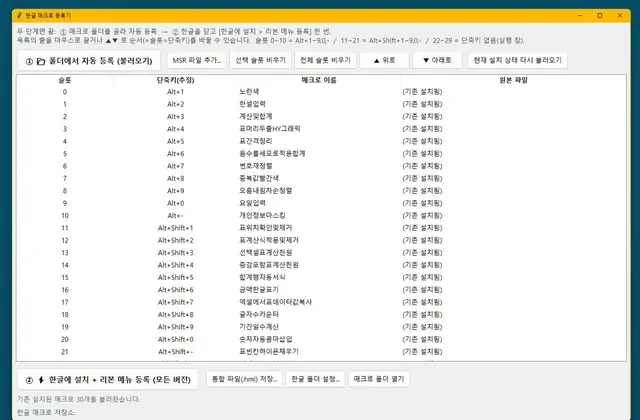Select the 요일입력 macro row
Image resolution: width=640 pixels, height=420 pixels.
pyautogui.click(x=321, y=203)
